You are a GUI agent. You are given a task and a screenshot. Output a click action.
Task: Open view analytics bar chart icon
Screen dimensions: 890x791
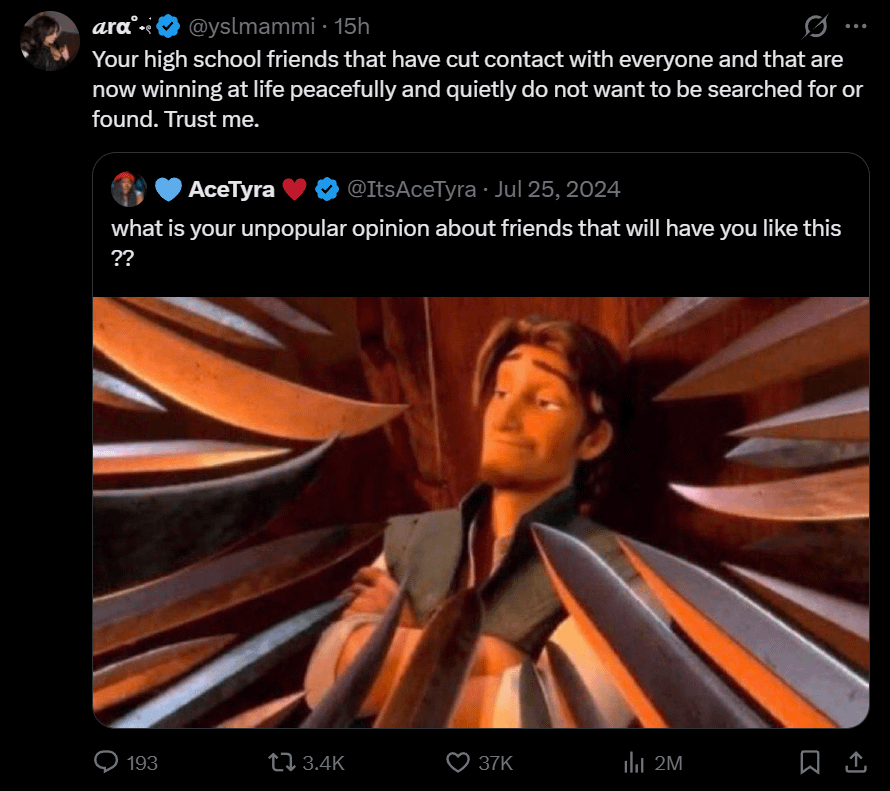(633, 762)
